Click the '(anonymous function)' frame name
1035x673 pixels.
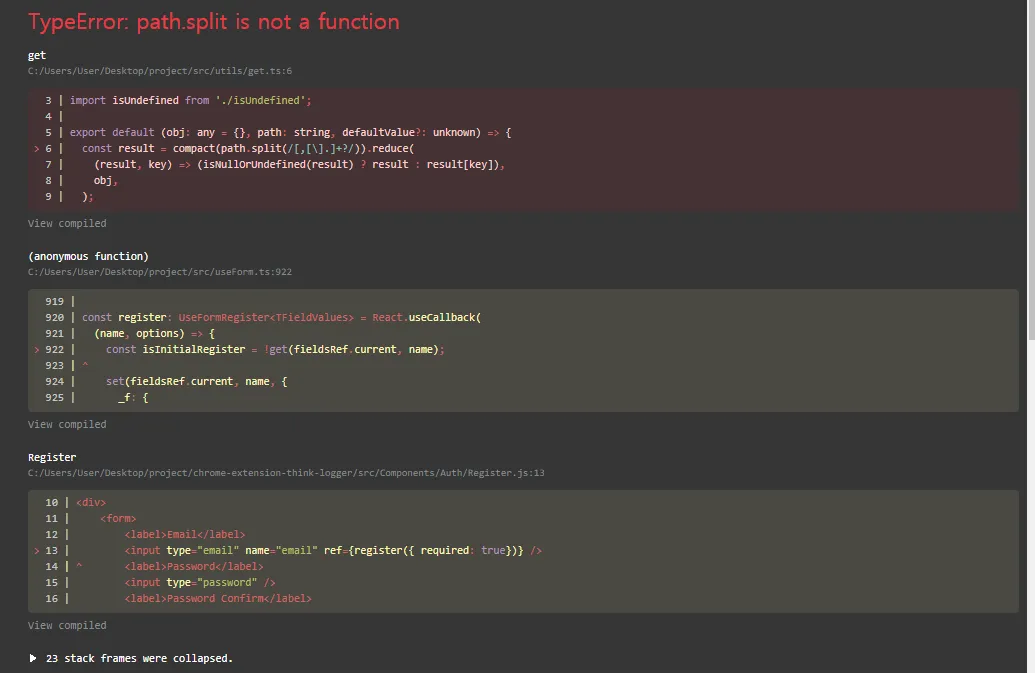[88, 256]
